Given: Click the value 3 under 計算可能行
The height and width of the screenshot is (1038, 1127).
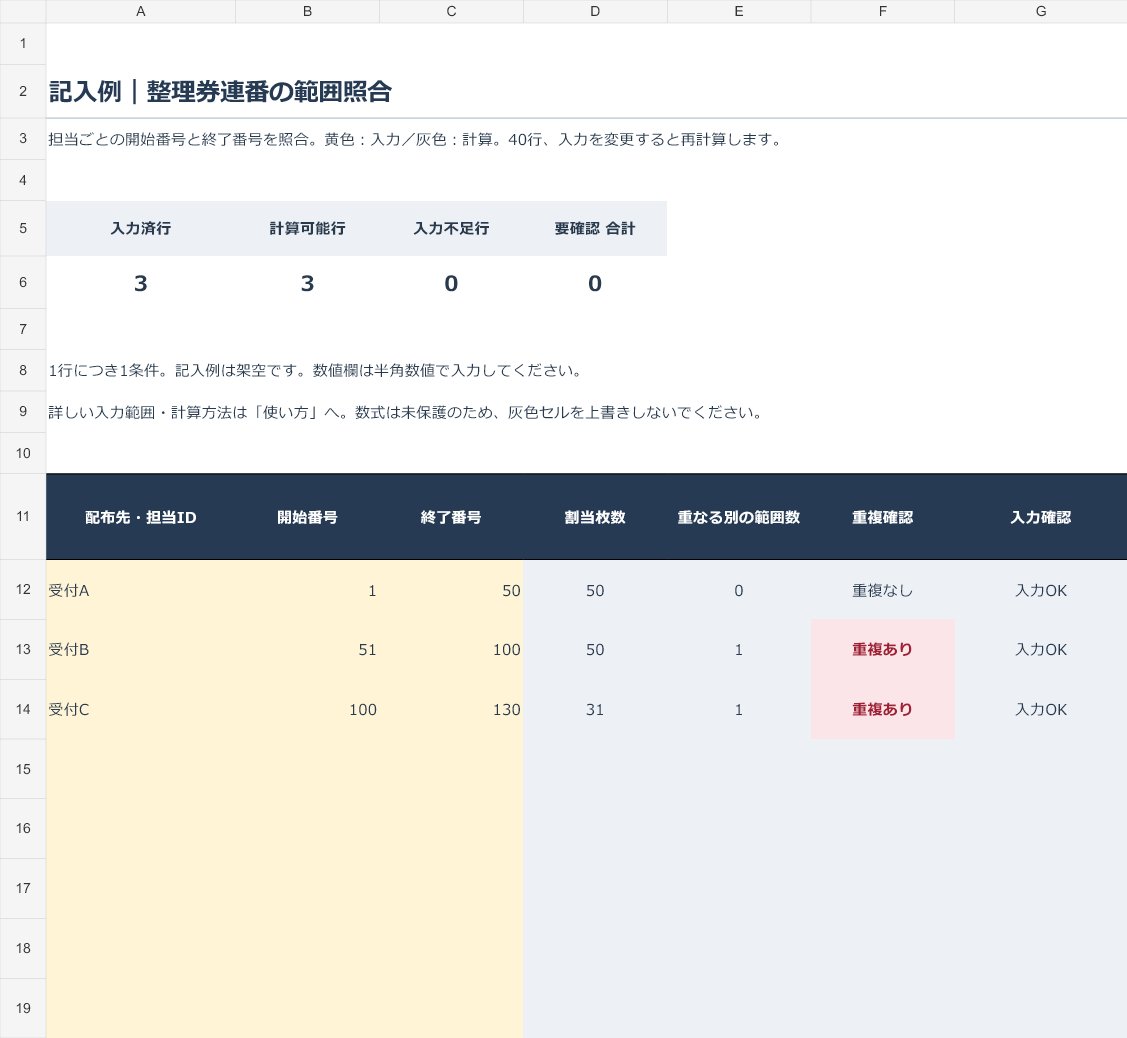Looking at the screenshot, I should (308, 283).
